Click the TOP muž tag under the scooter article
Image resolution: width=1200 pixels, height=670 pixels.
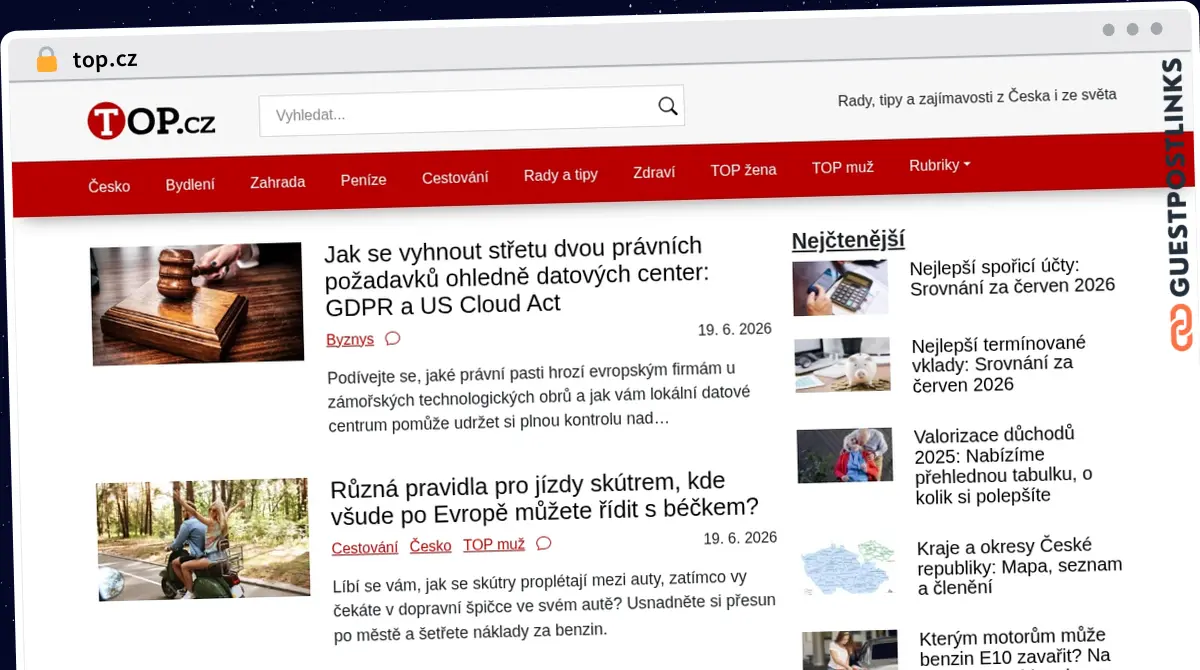tap(494, 545)
